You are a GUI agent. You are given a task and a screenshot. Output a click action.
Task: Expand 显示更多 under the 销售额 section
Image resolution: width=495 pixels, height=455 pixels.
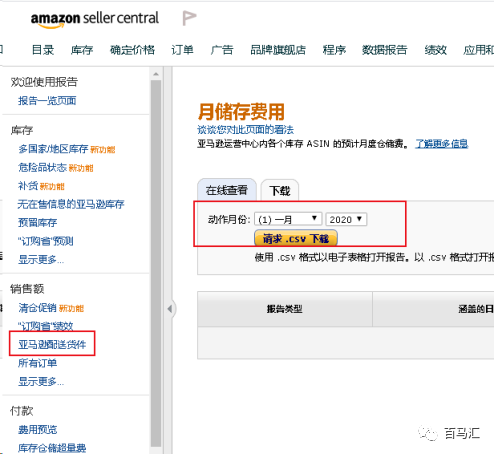click(x=41, y=381)
